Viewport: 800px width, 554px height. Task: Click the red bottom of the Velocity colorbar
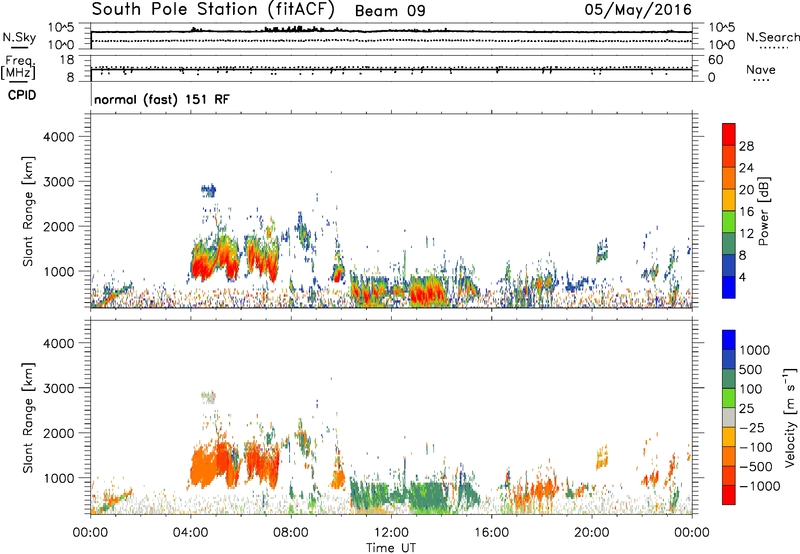[729, 495]
